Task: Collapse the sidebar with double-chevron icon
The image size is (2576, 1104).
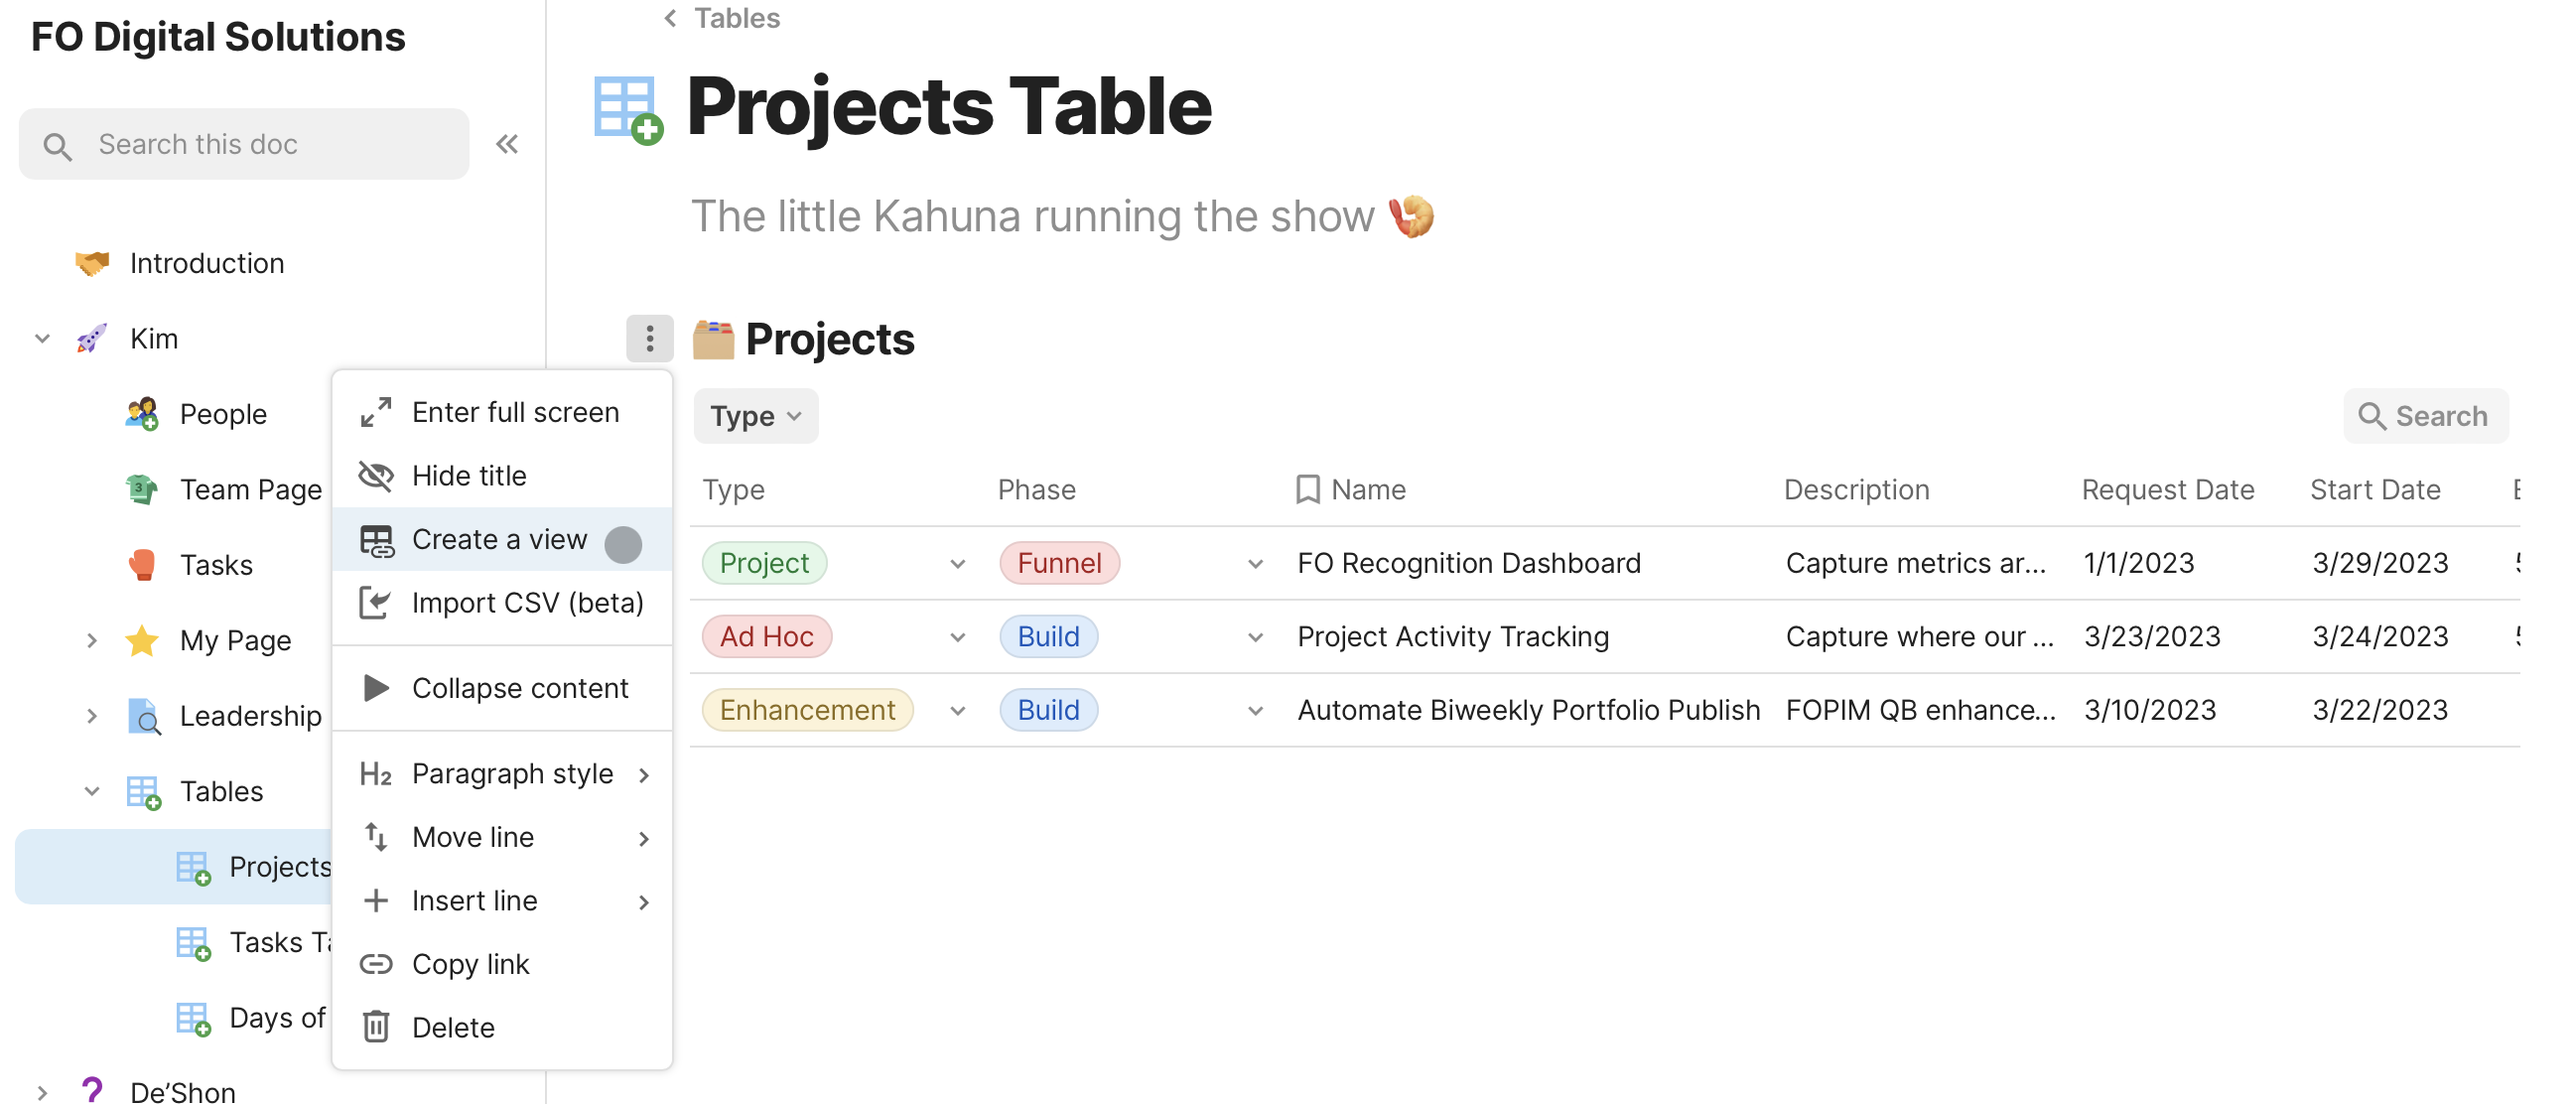Action: 507,144
